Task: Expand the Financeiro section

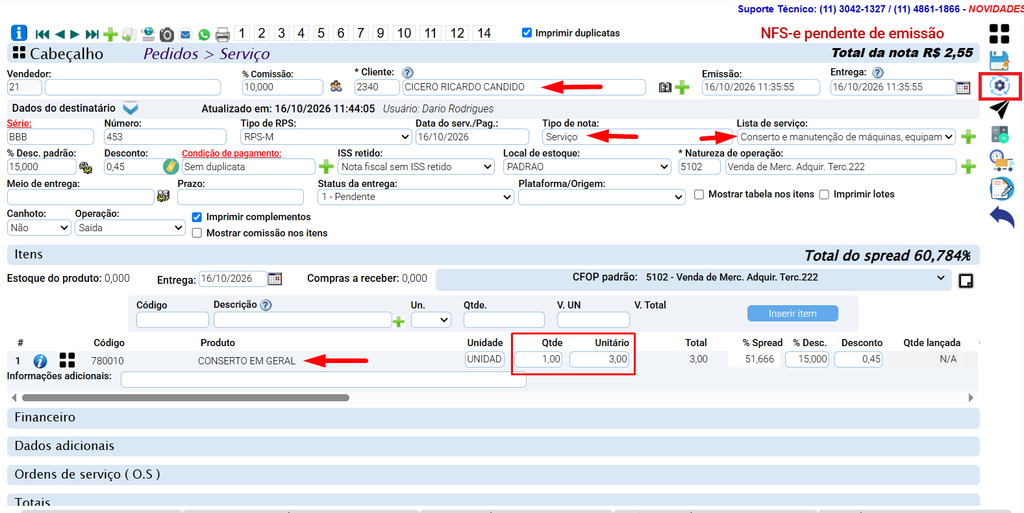Action: click(493, 418)
